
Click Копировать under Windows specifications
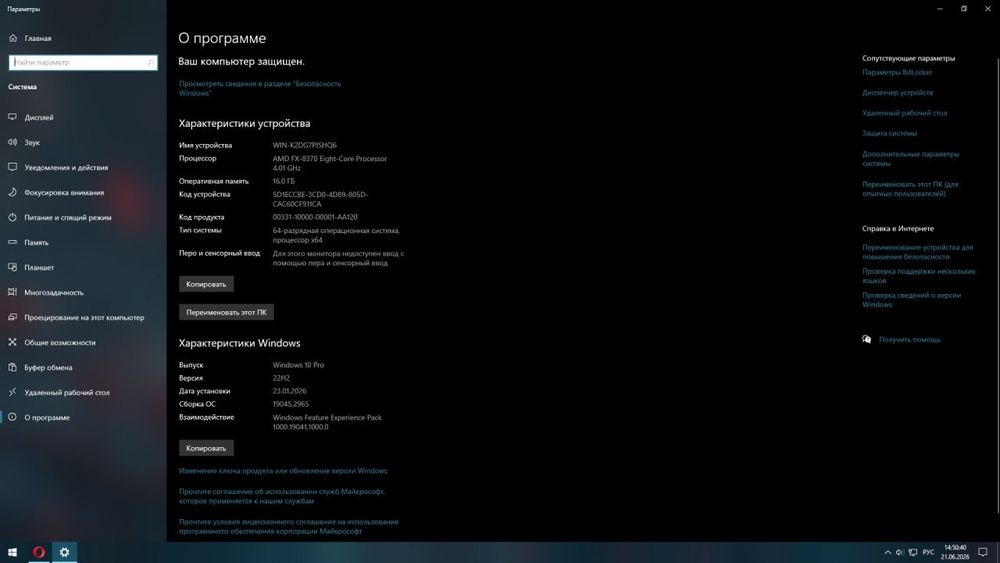206,448
